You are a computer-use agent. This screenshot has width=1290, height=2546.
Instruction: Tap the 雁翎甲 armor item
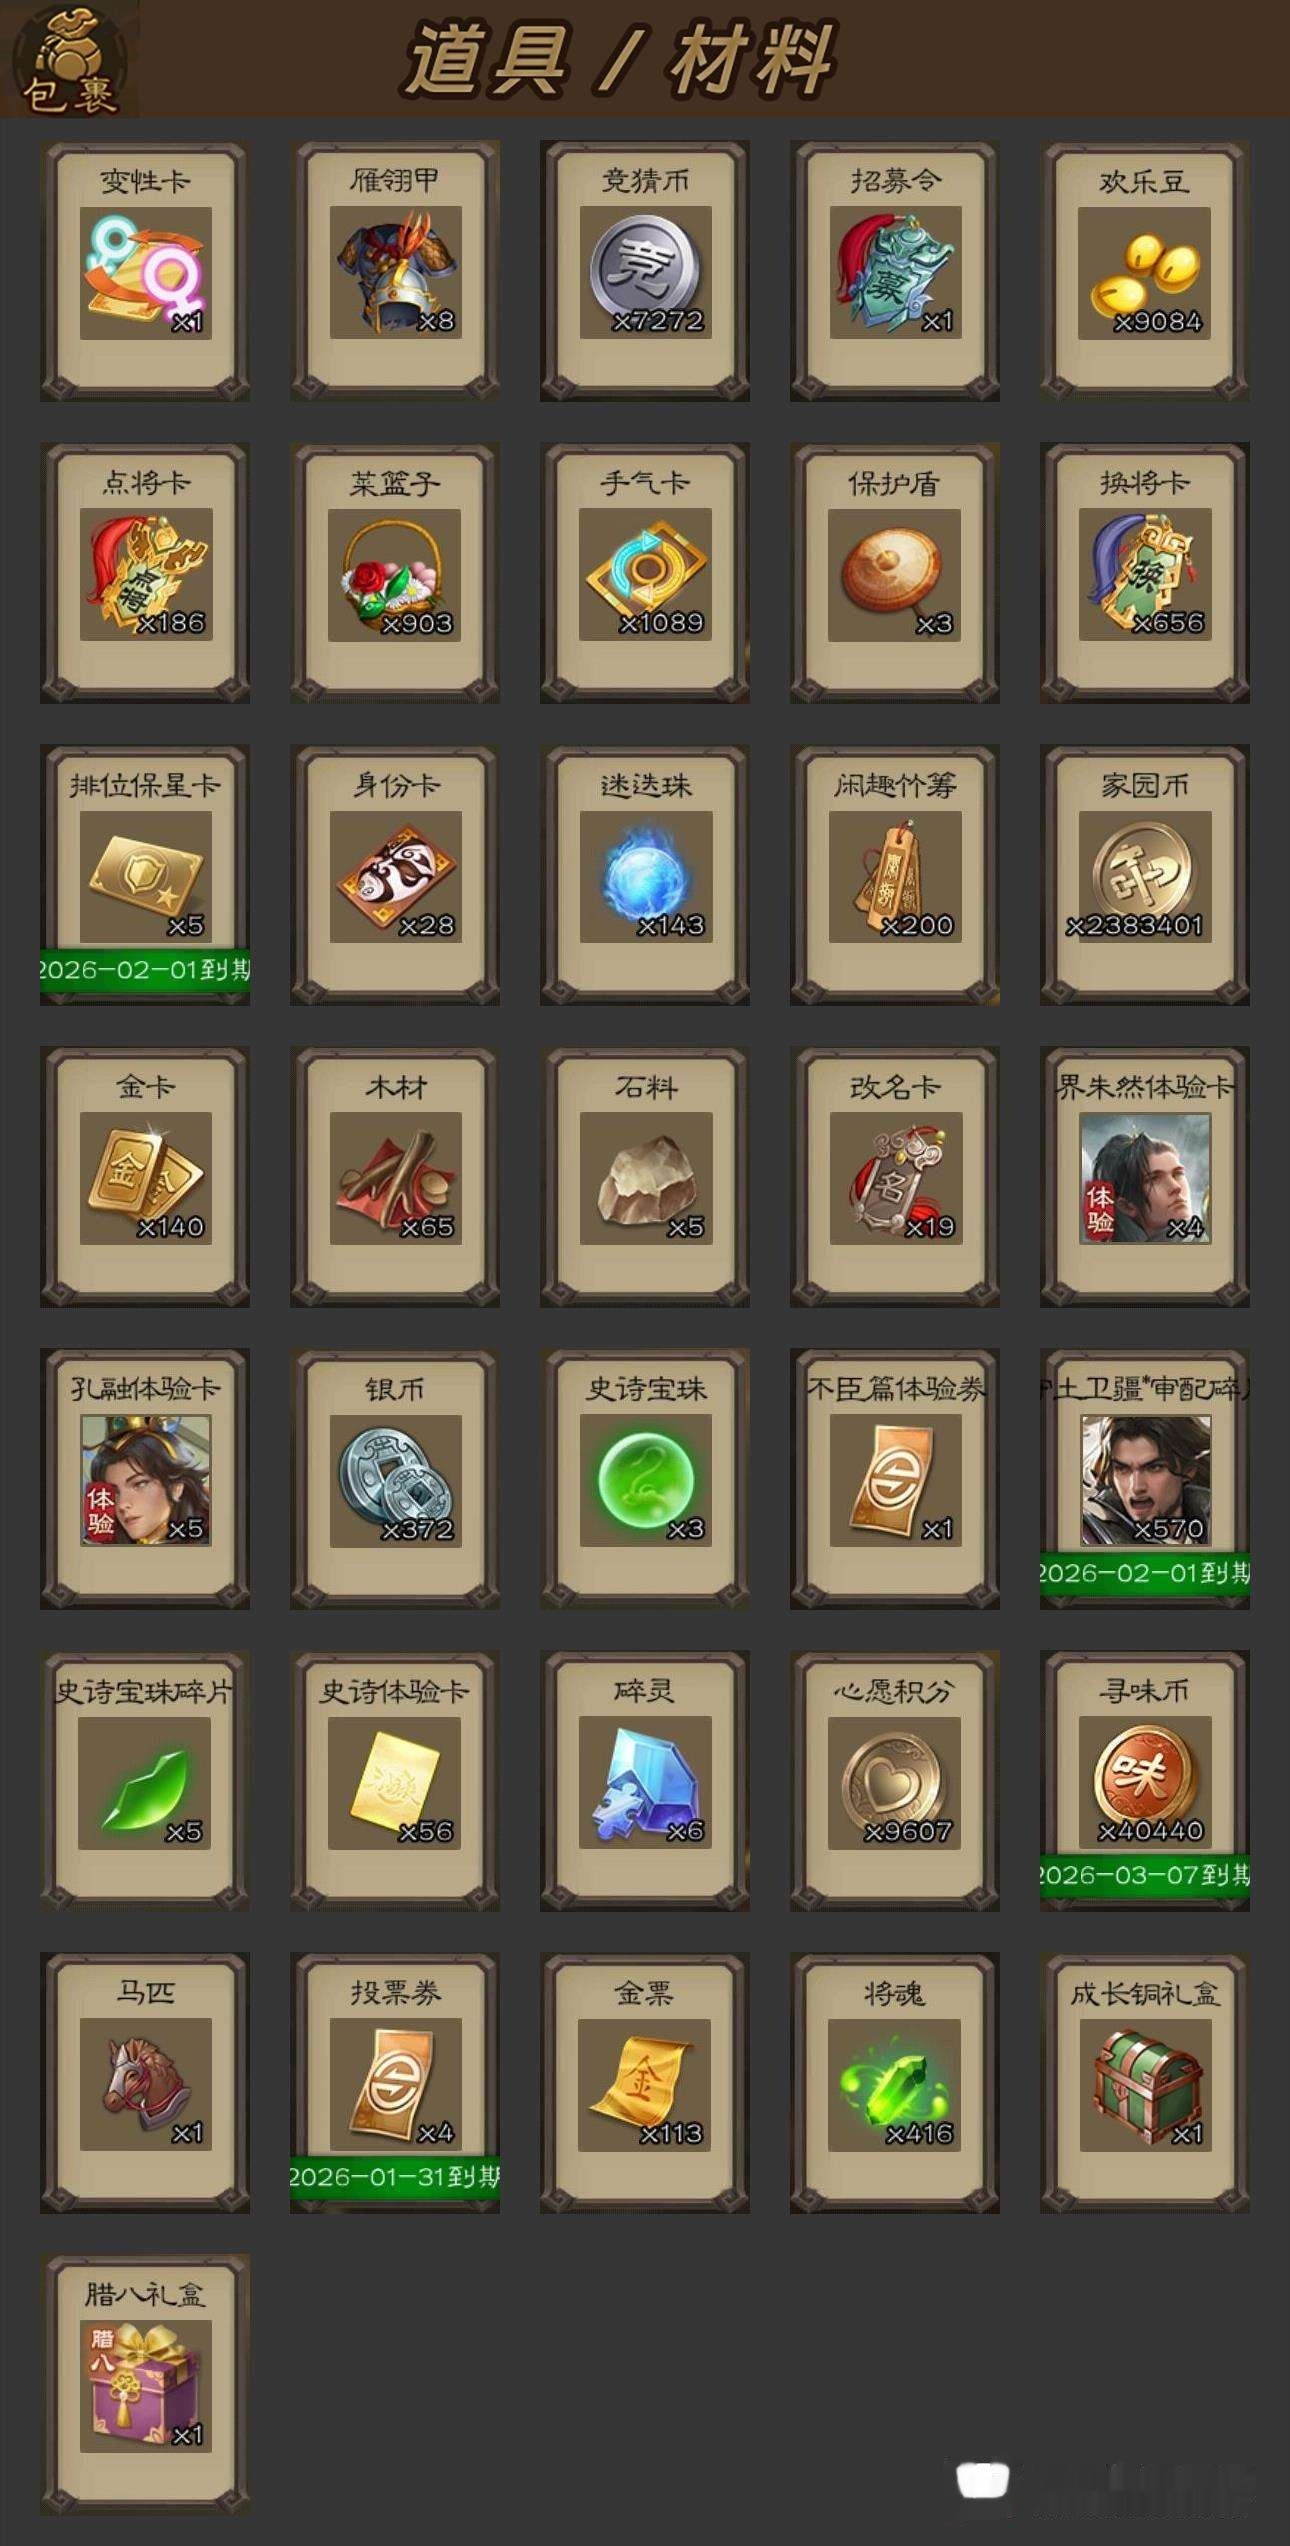point(395,271)
